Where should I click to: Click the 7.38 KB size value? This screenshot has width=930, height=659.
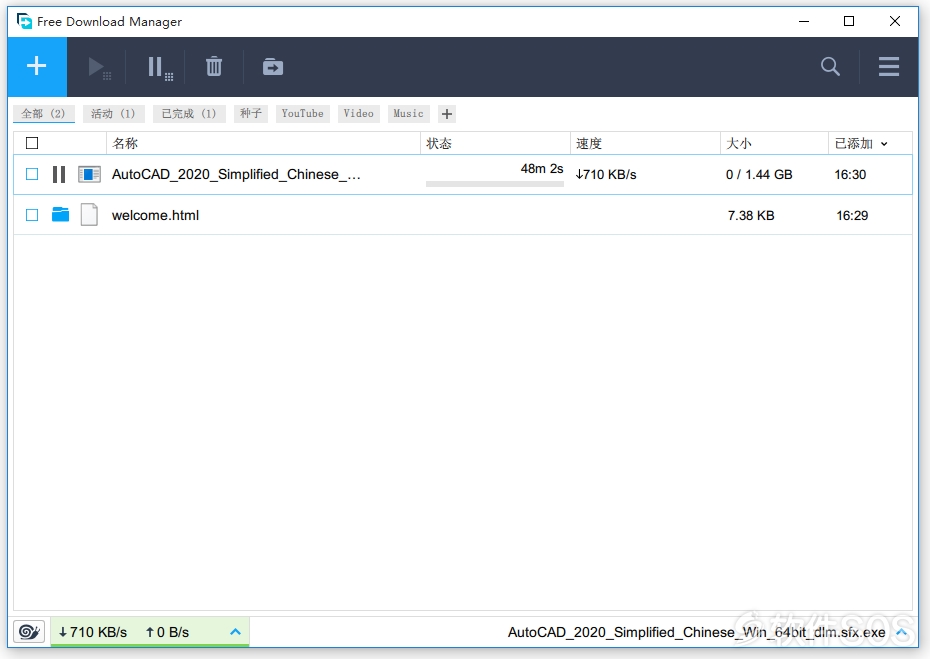(x=751, y=215)
